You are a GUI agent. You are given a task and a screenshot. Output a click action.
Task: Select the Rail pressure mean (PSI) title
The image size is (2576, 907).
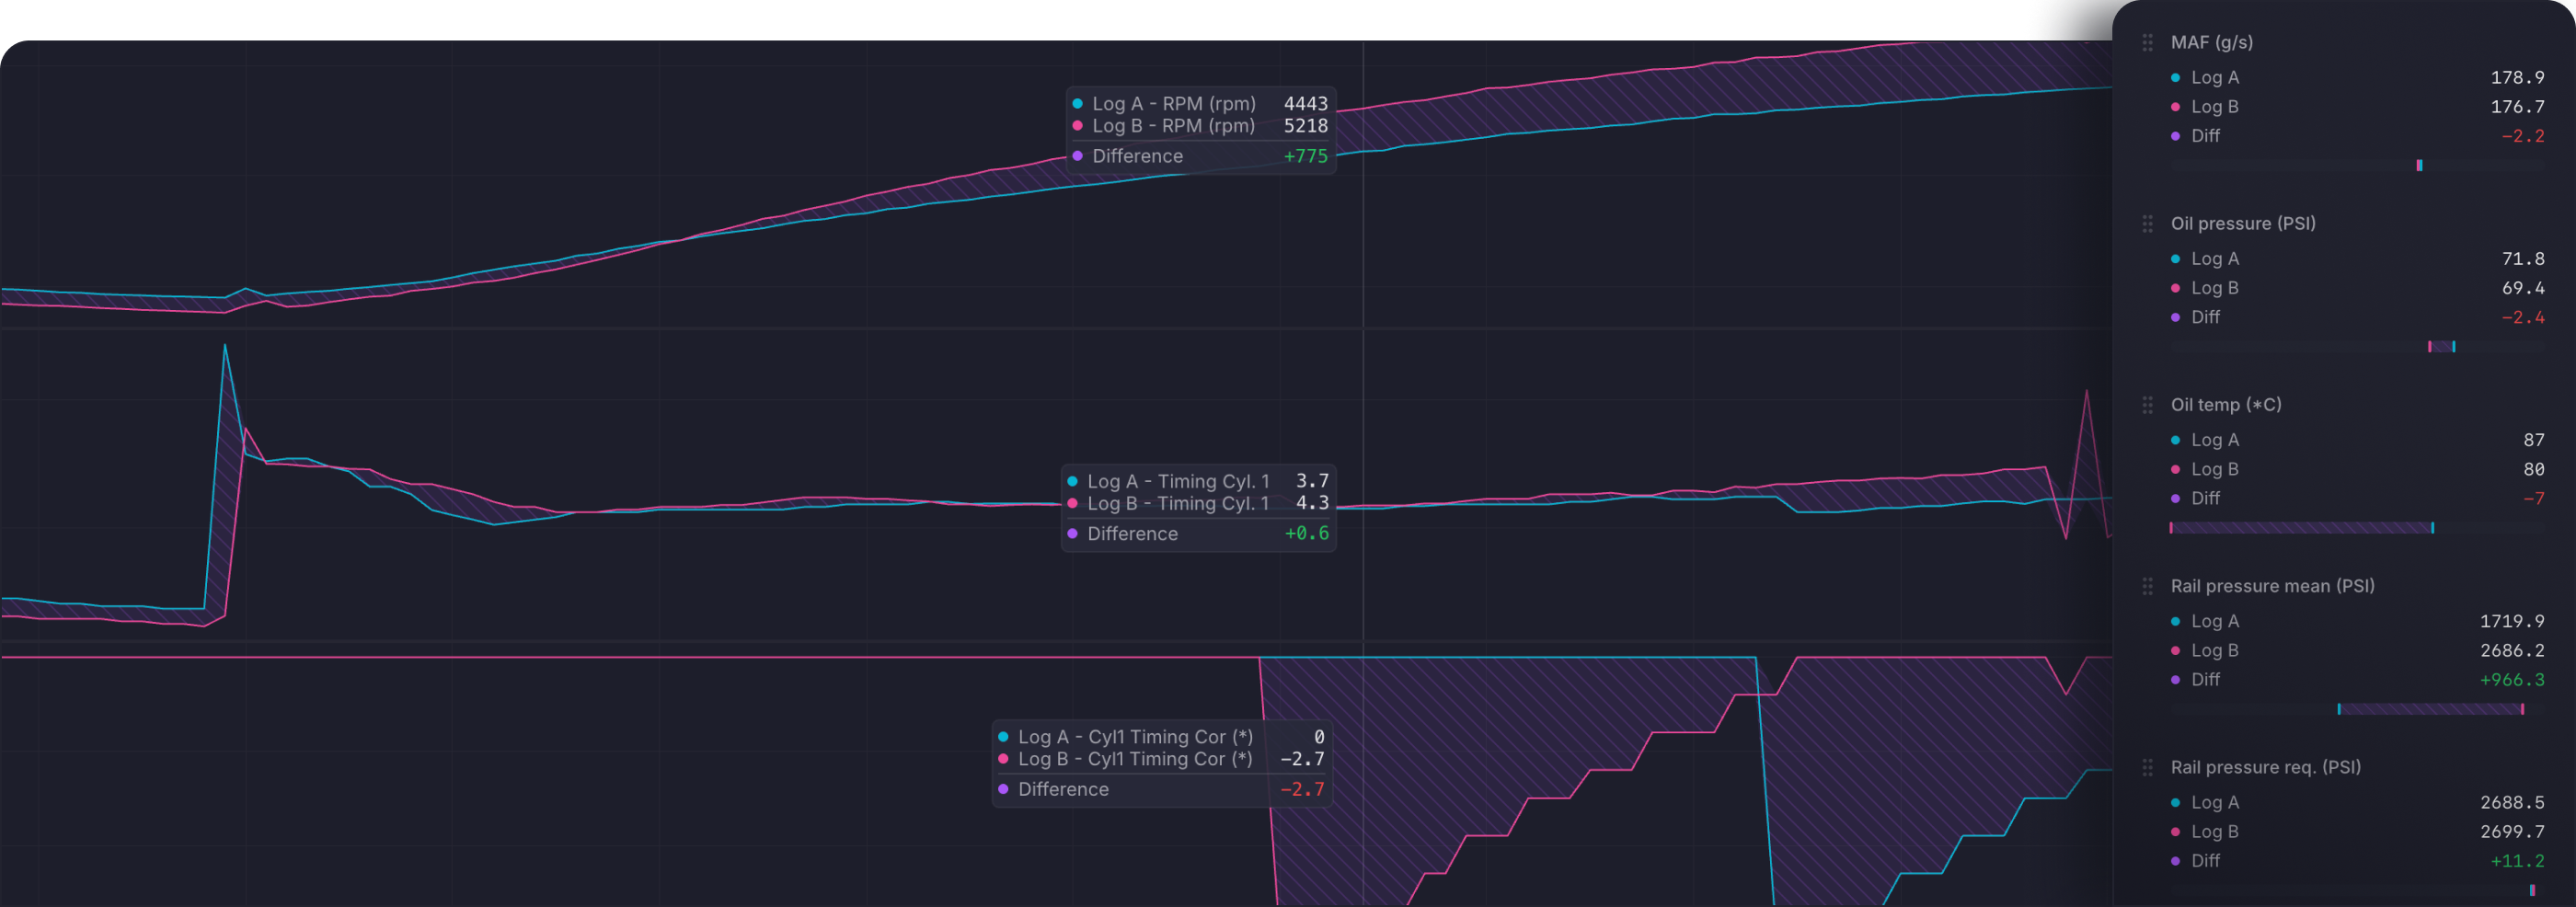coord(2272,586)
